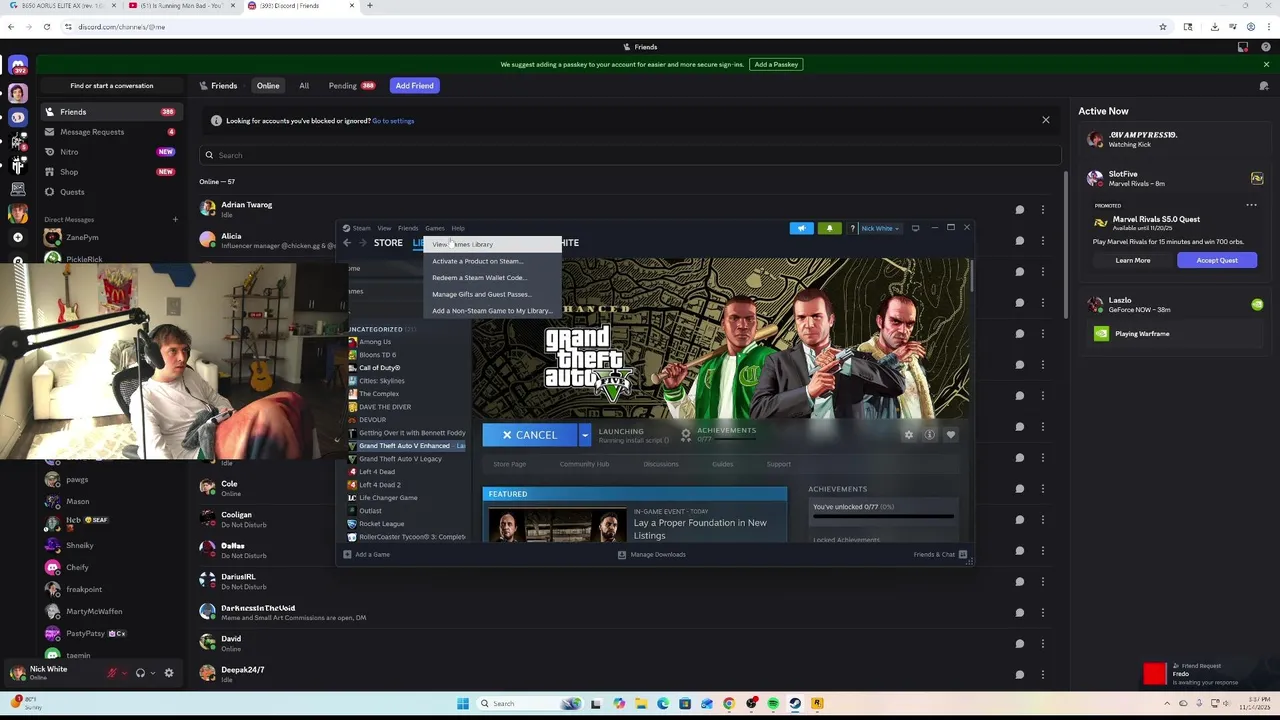This screenshot has height=720, width=1280.
Task: Open dropdown arrow beside Cancel button
Action: [585, 435]
